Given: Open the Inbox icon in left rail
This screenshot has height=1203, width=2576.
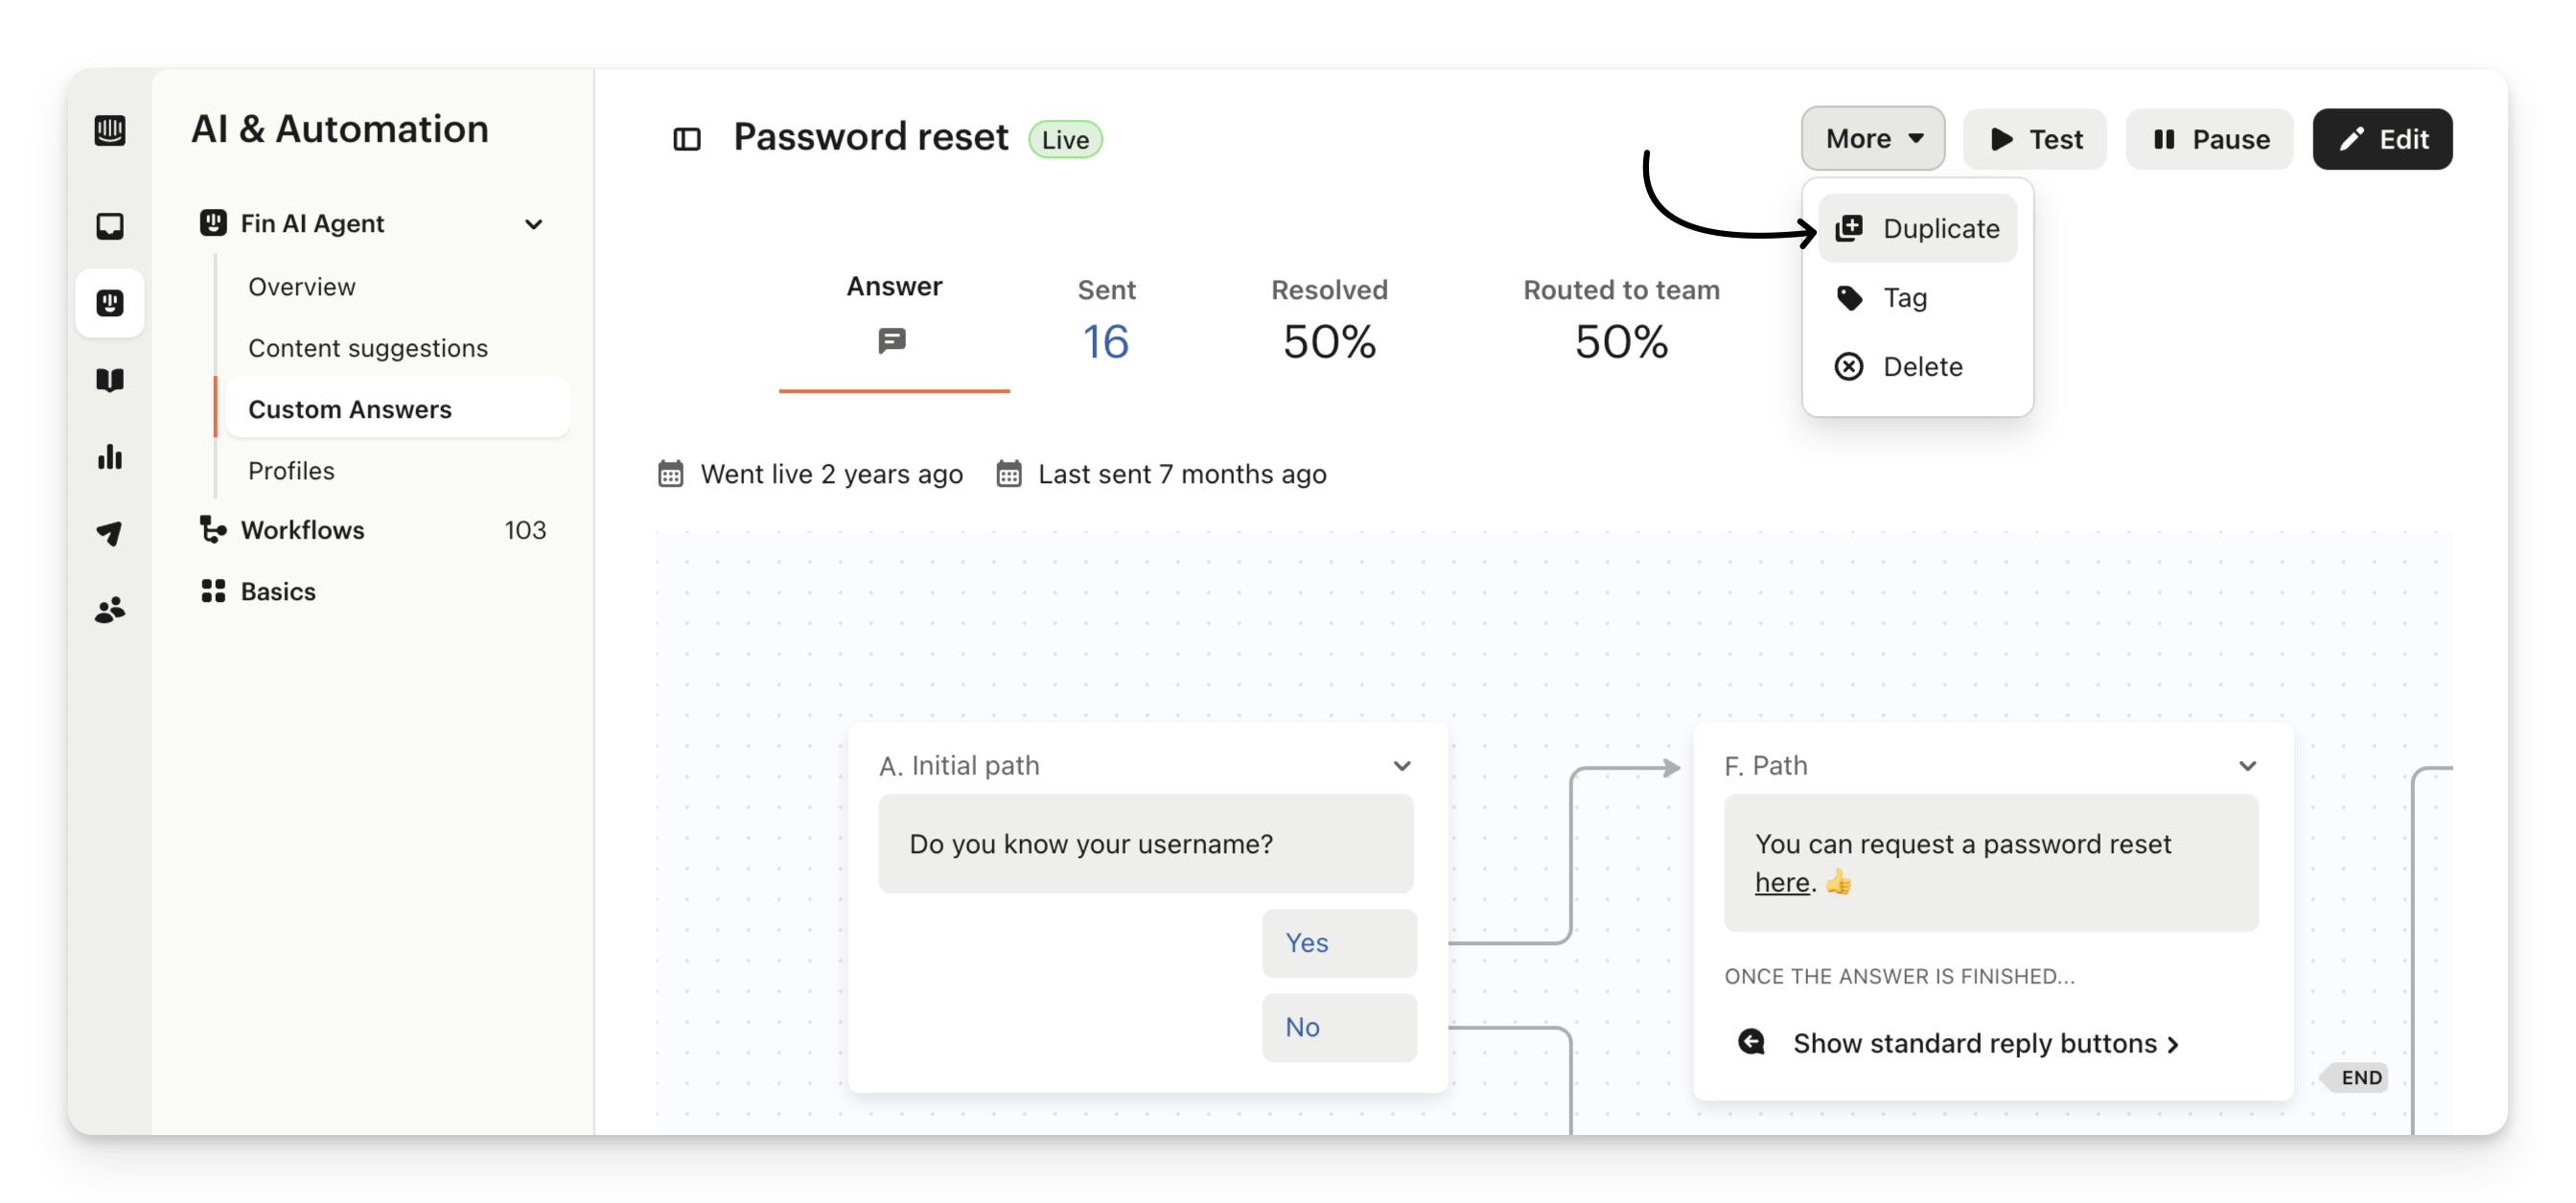Looking at the screenshot, I should tap(110, 226).
